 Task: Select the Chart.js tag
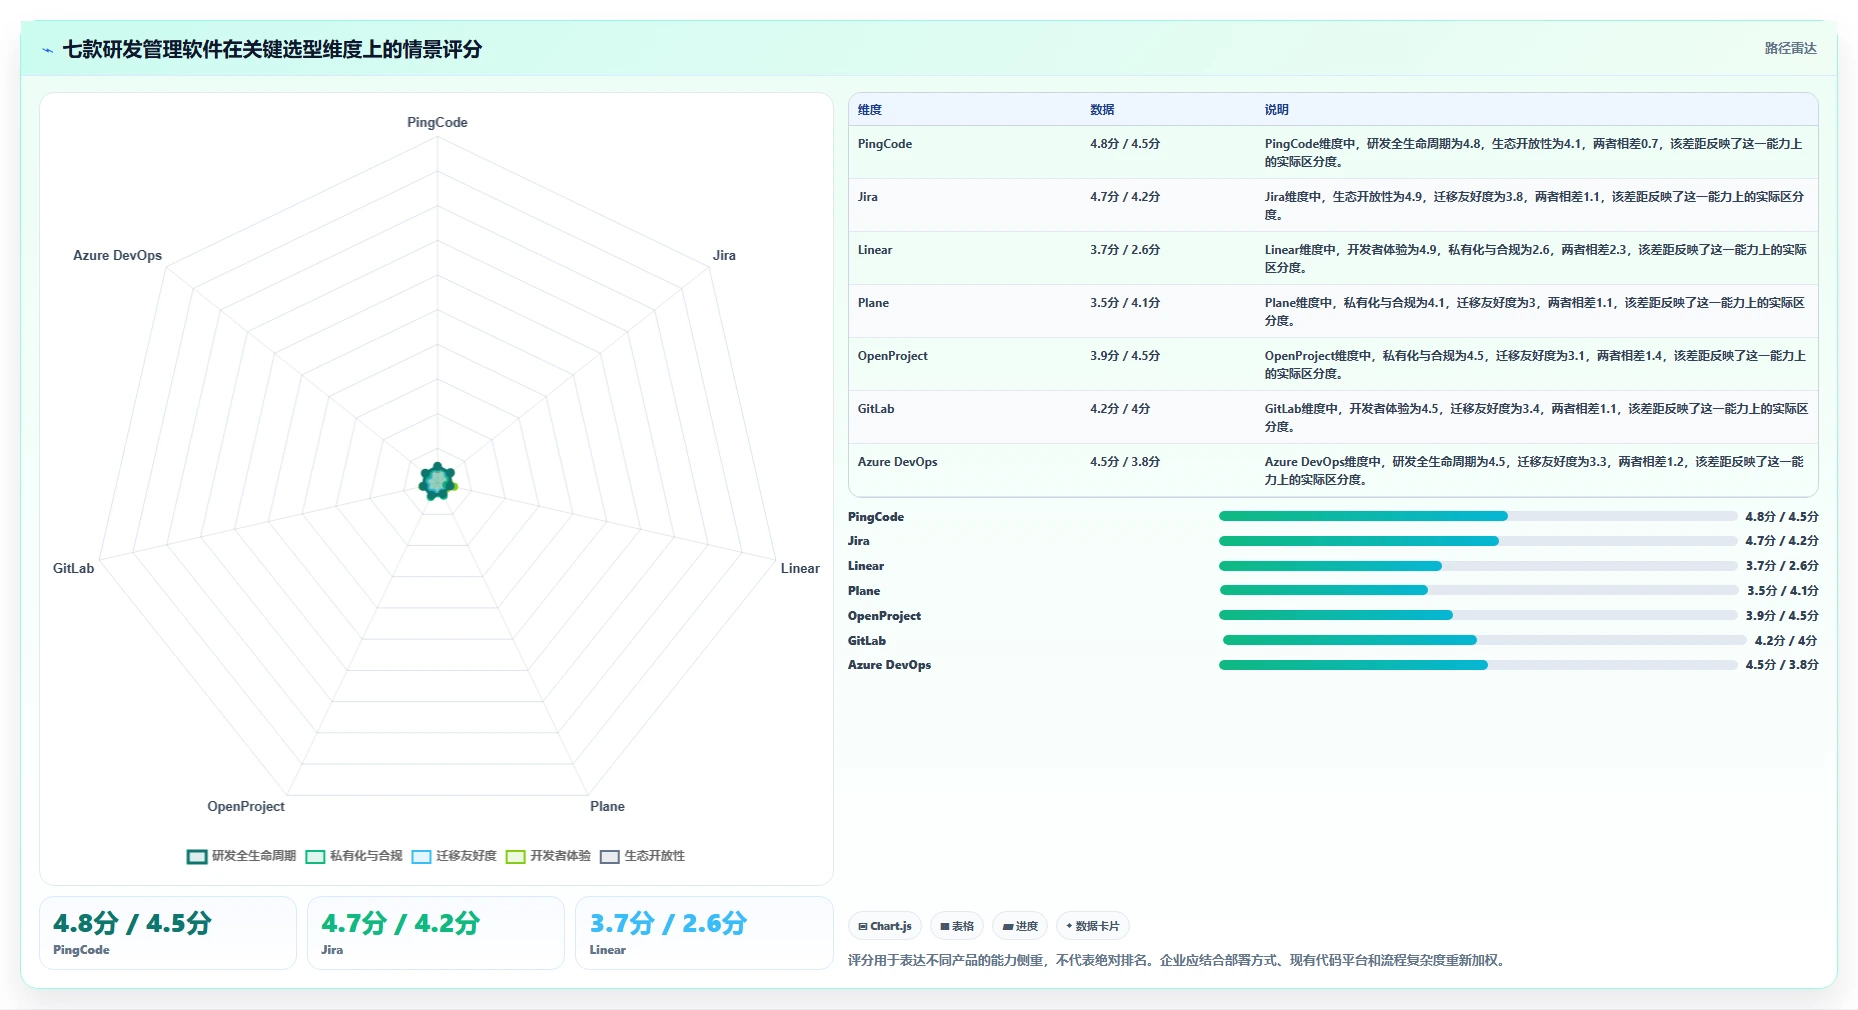click(885, 926)
